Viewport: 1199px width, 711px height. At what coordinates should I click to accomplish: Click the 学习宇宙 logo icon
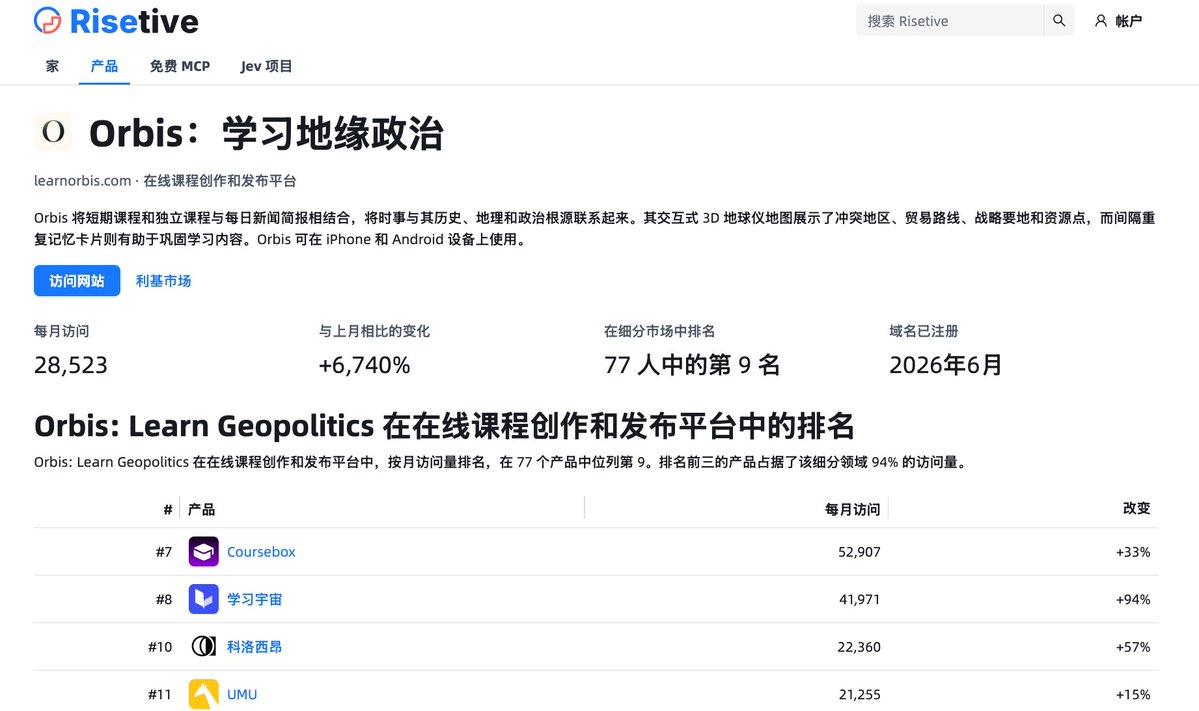click(x=203, y=599)
